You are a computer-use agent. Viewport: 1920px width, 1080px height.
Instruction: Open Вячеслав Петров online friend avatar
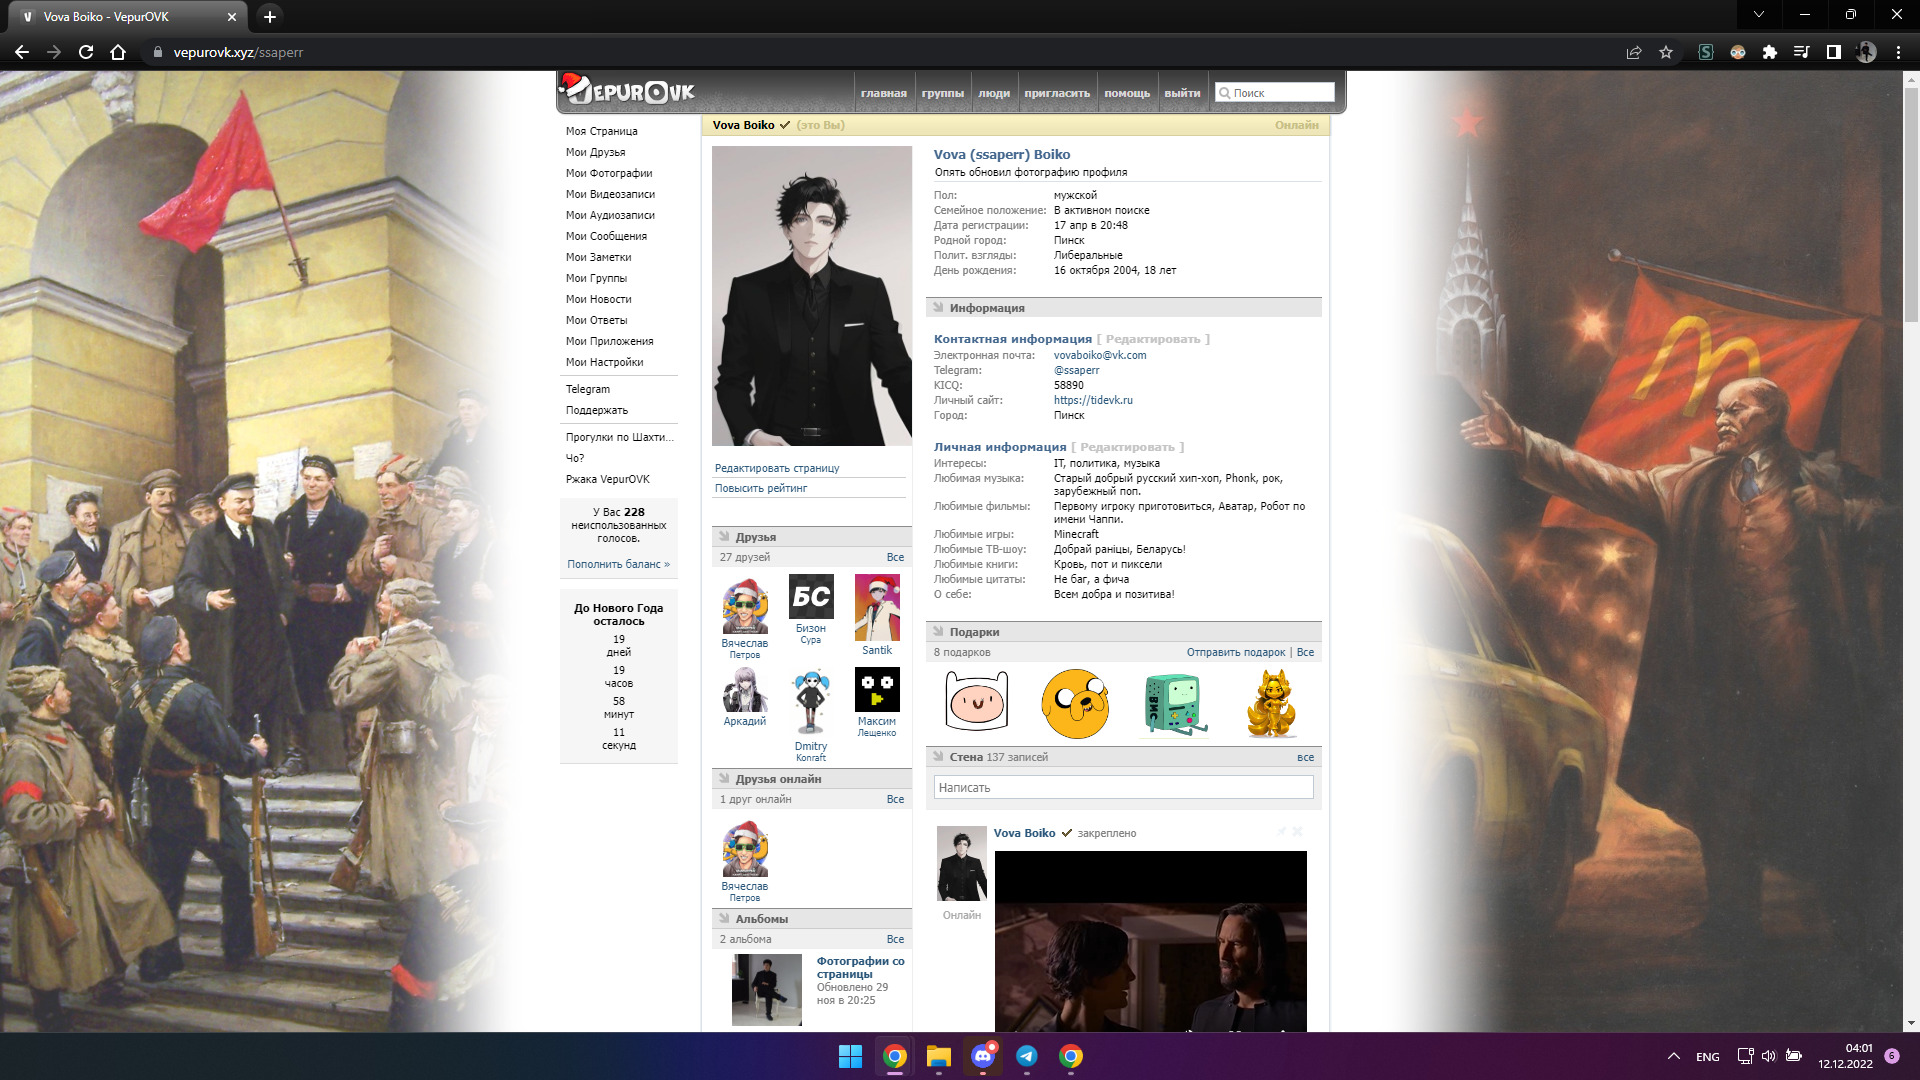click(745, 849)
